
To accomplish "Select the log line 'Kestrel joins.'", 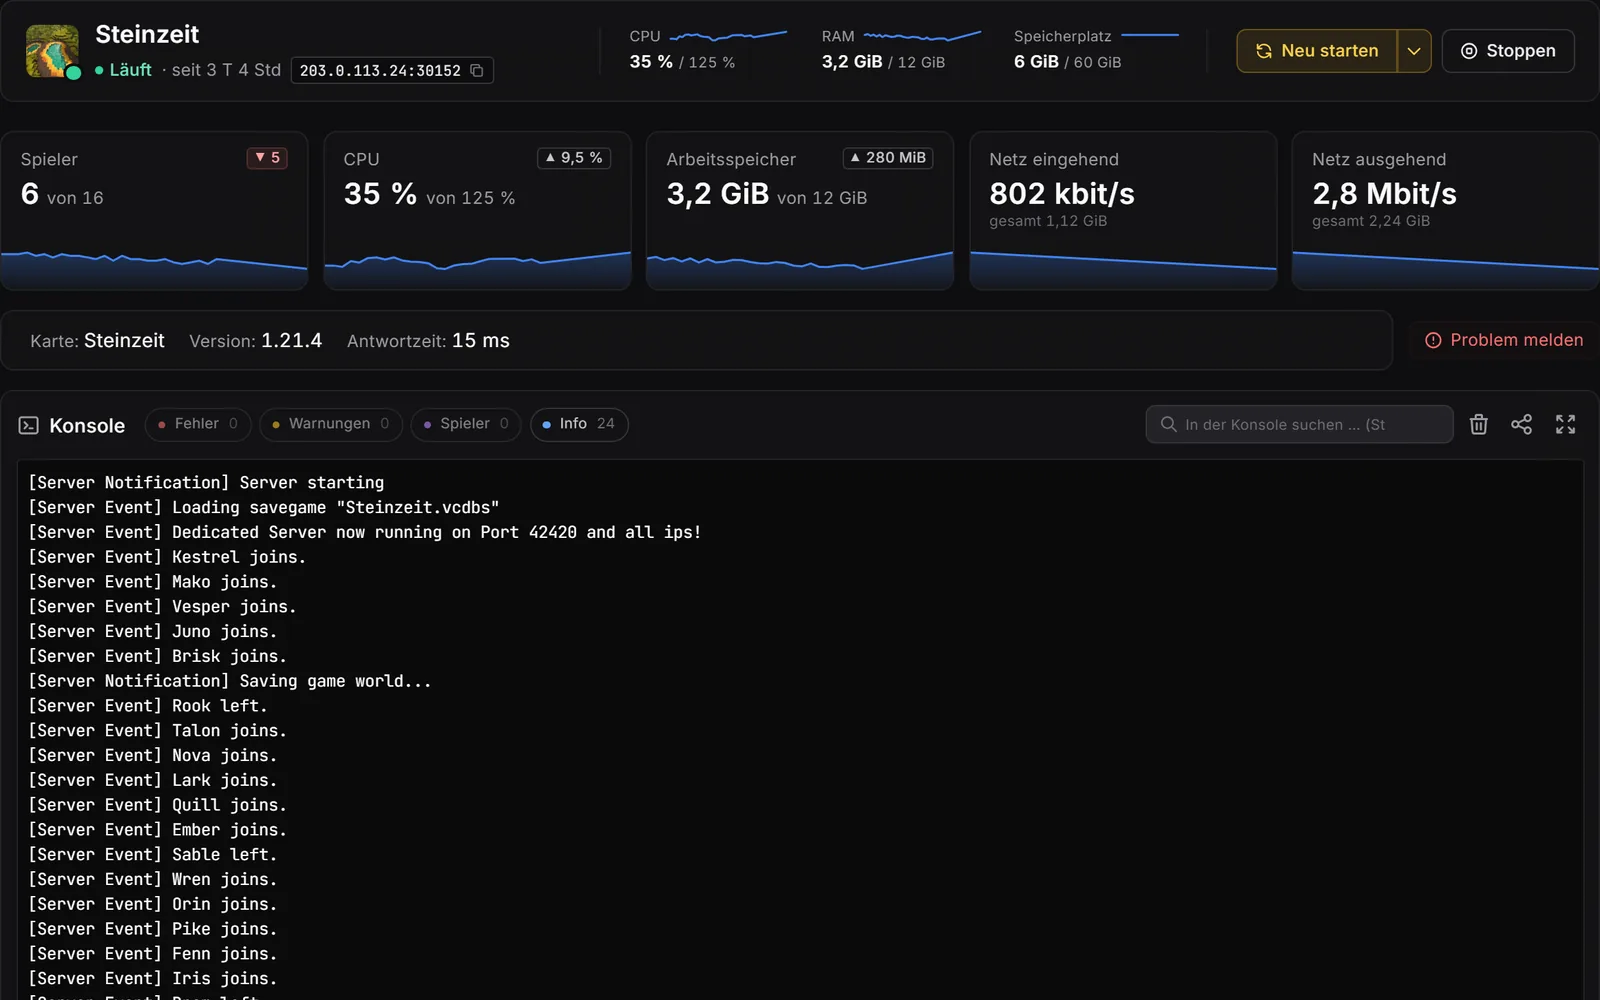I will [x=167, y=557].
